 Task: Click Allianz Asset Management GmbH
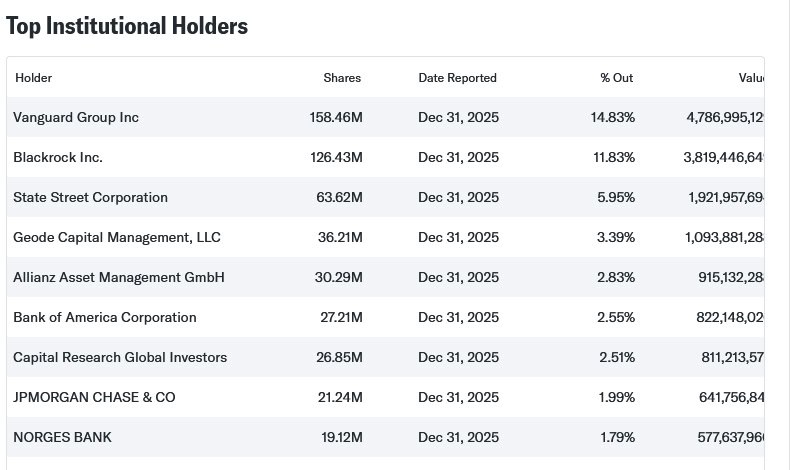pyautogui.click(x=119, y=278)
